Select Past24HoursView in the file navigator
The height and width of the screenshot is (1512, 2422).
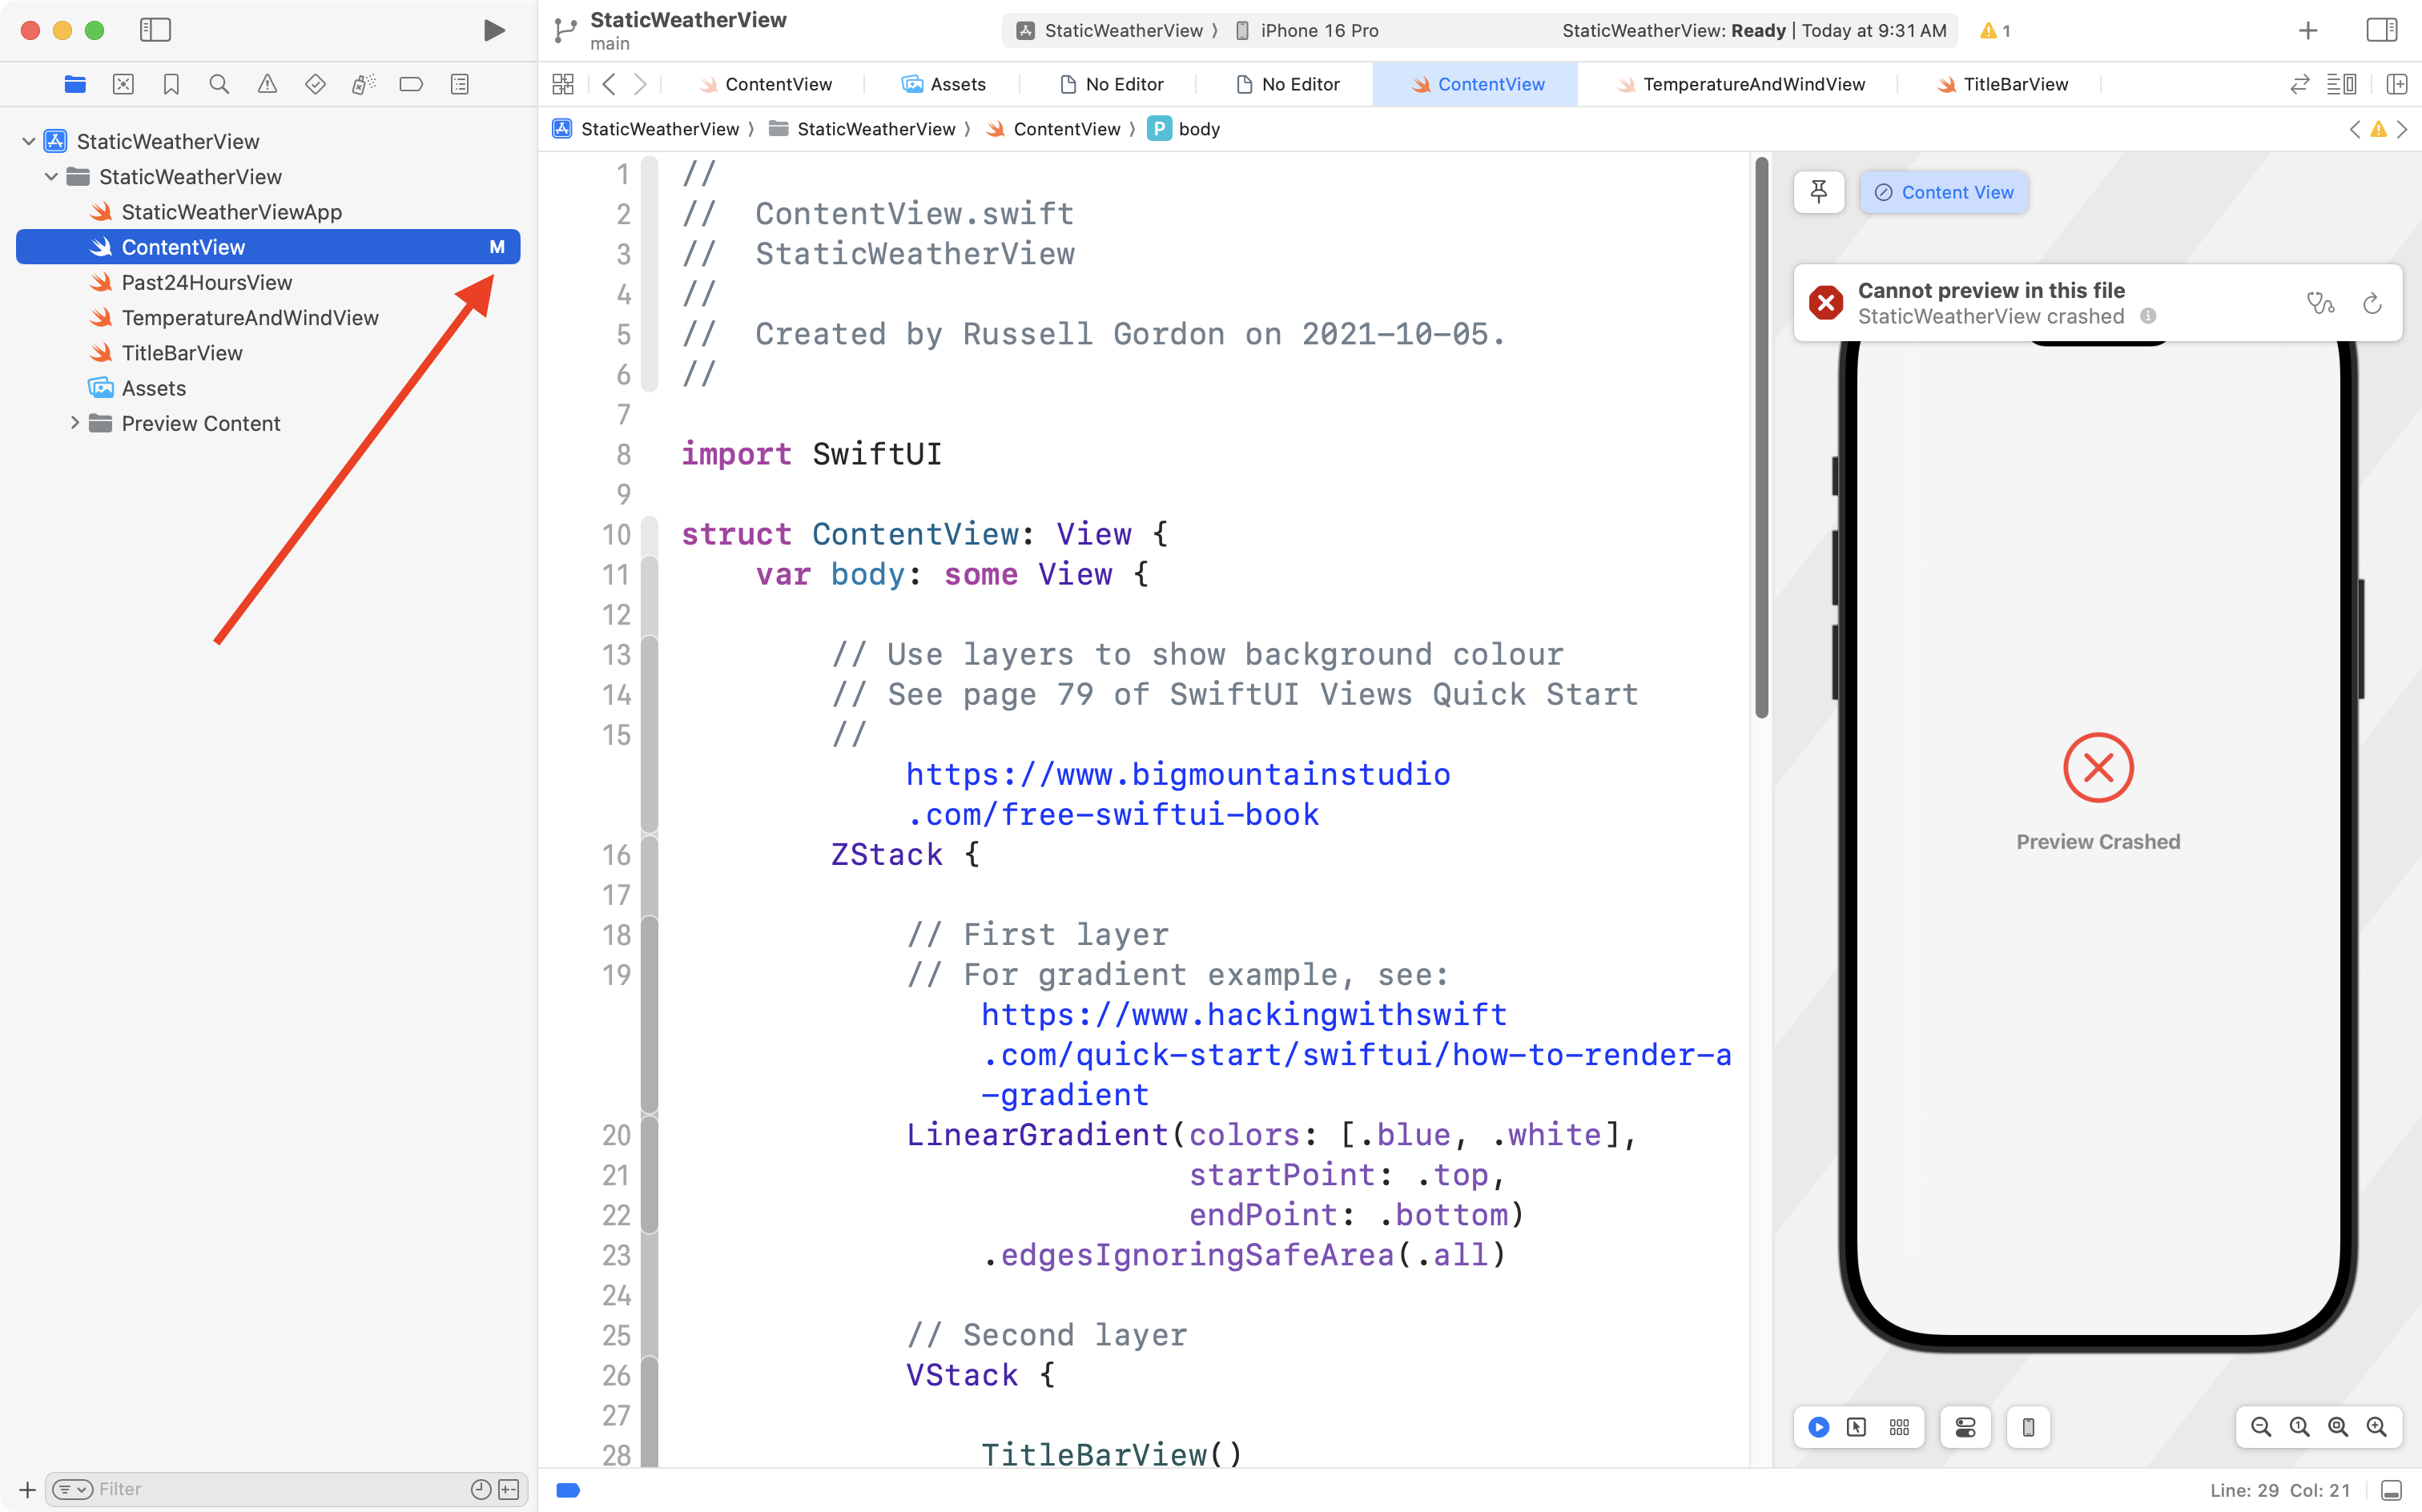pyautogui.click(x=206, y=282)
